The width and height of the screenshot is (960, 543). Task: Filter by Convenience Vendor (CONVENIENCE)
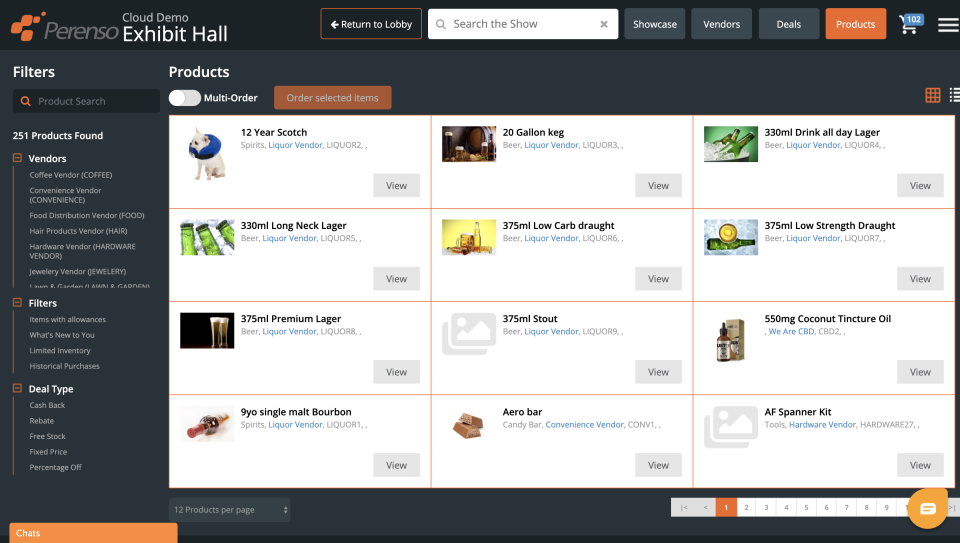[66, 195]
